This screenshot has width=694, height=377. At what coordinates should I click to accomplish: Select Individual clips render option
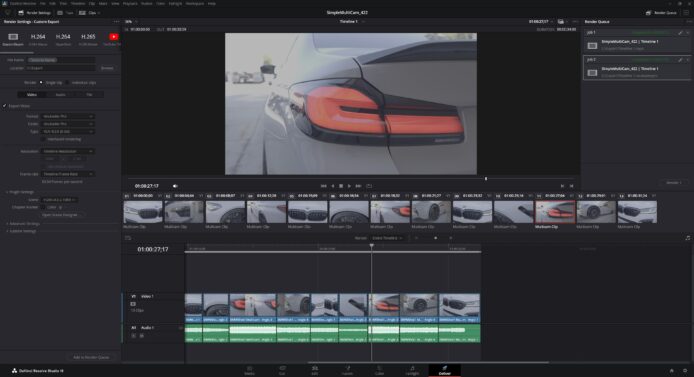(68, 82)
